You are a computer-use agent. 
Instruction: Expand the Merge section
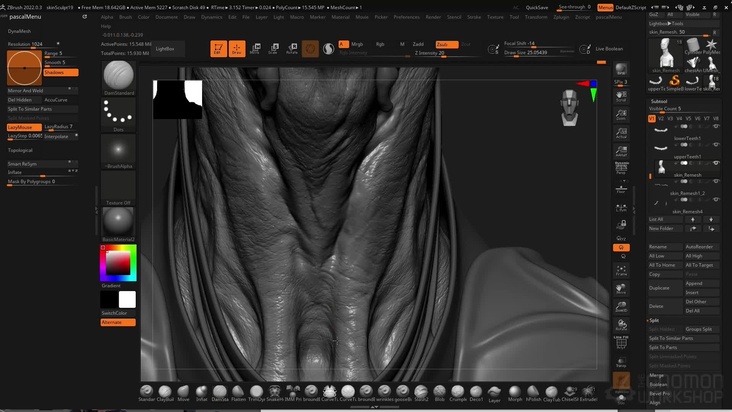coord(656,375)
